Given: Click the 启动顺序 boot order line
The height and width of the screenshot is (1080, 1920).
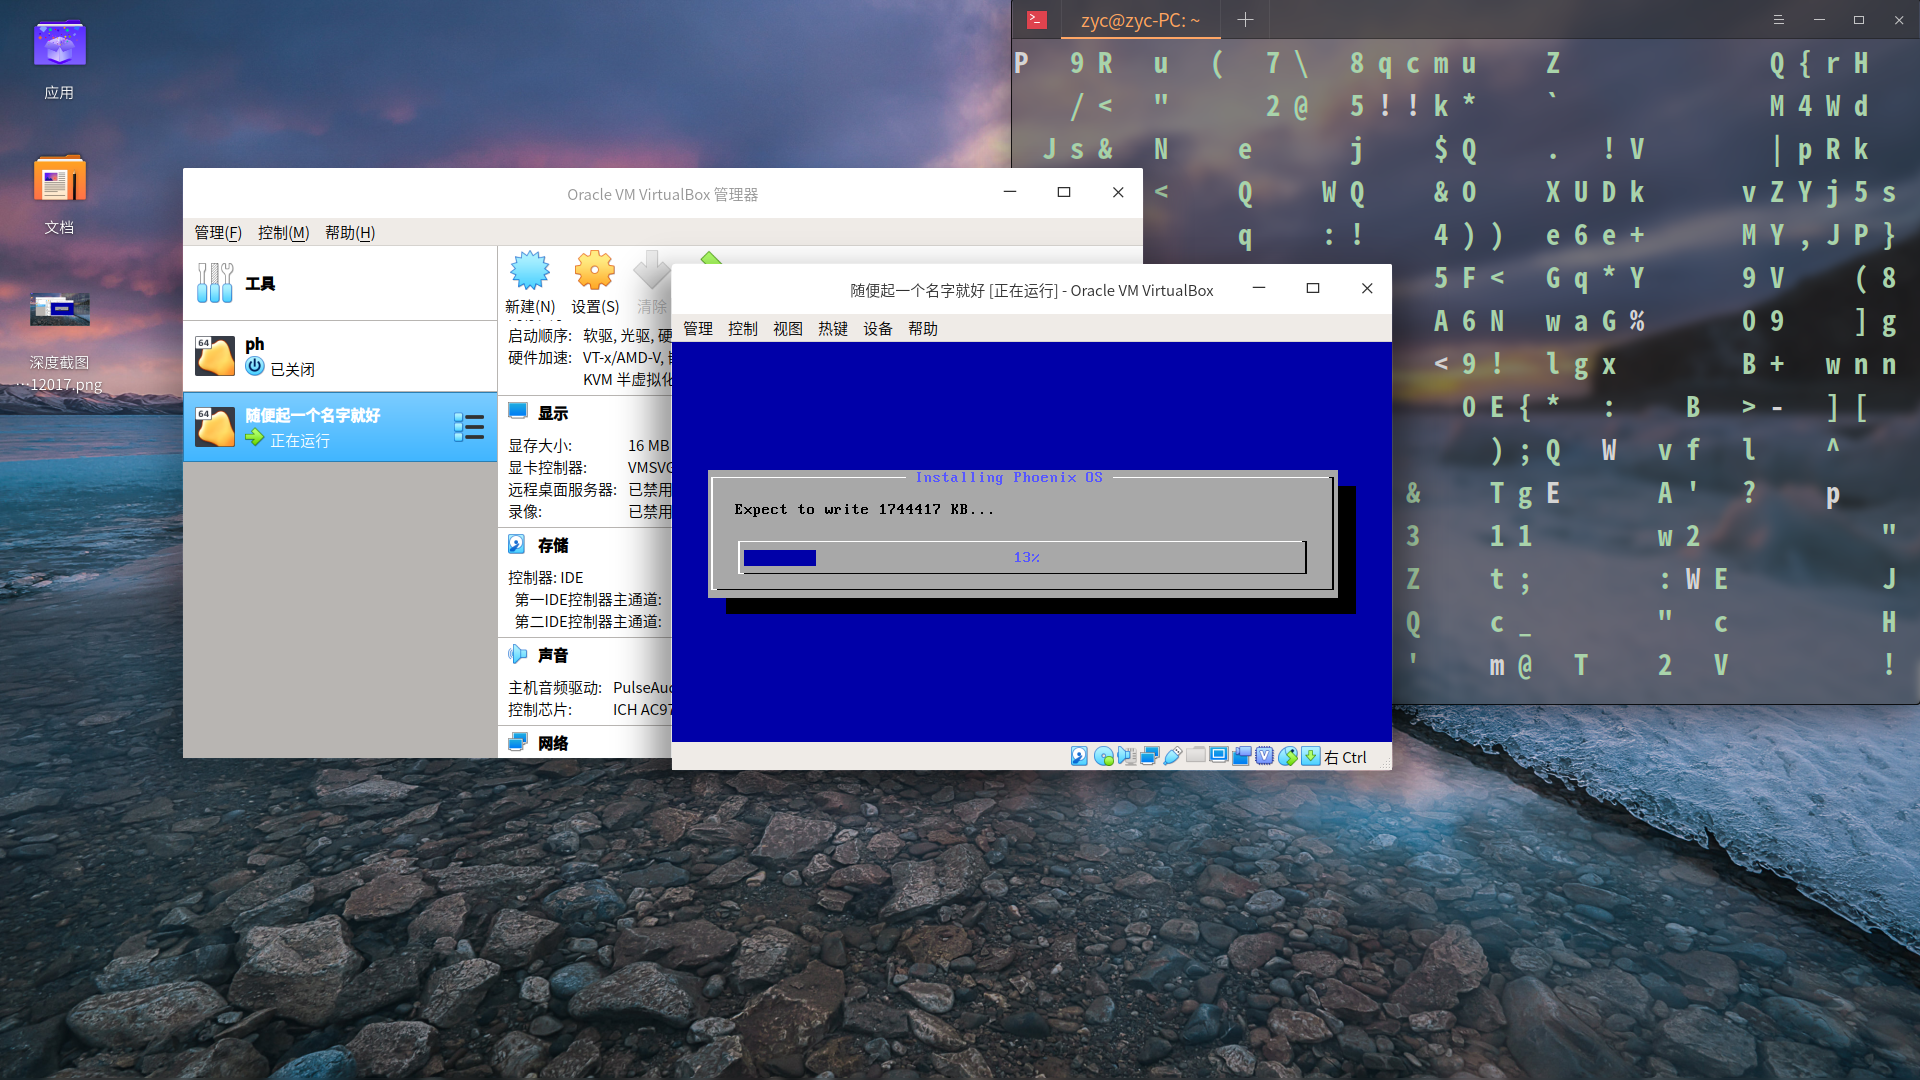Looking at the screenshot, I should coord(590,335).
